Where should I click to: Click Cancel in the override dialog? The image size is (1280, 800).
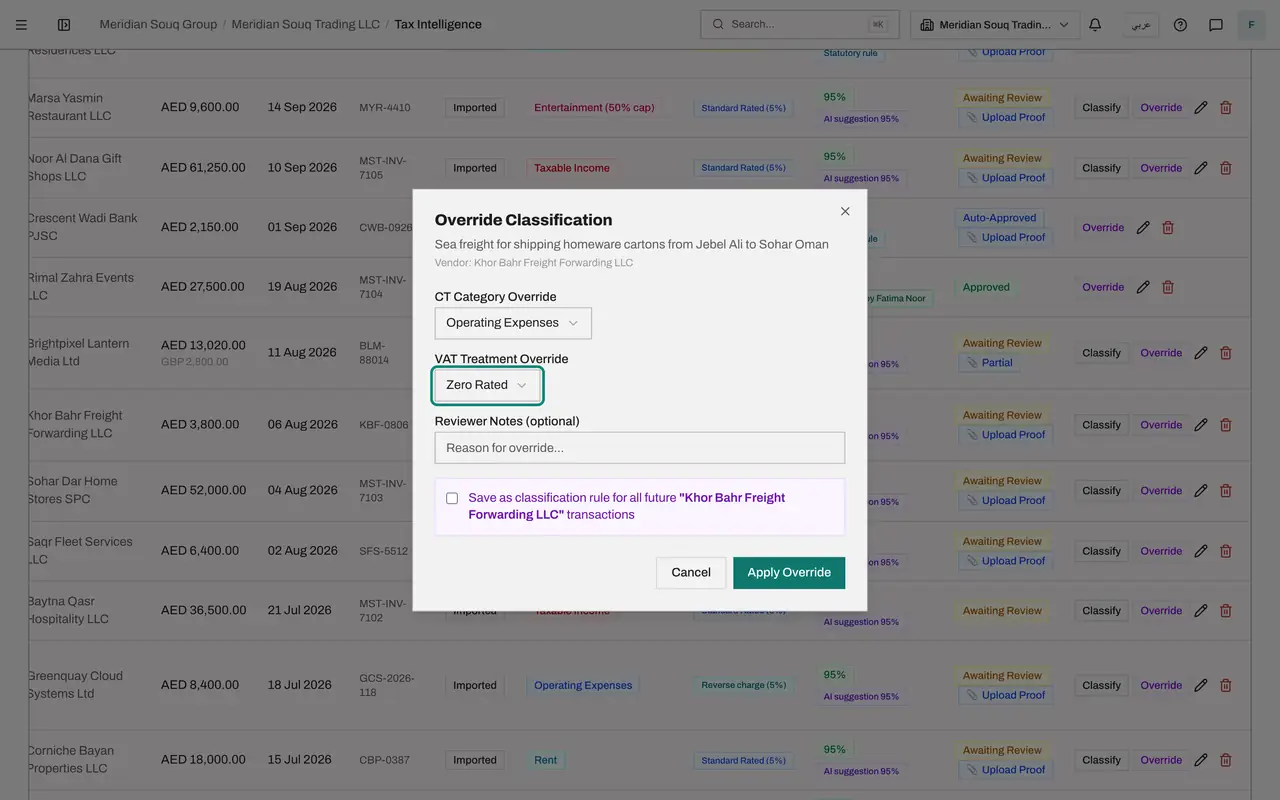point(691,573)
